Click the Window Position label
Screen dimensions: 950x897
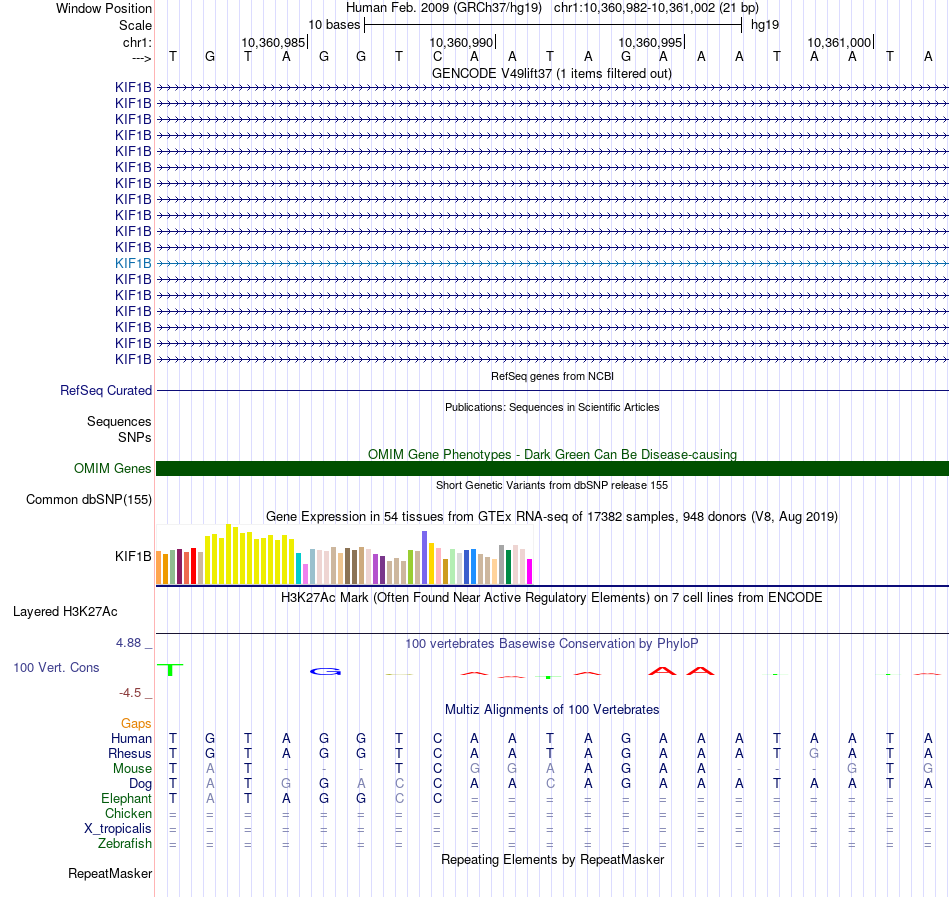pos(104,8)
